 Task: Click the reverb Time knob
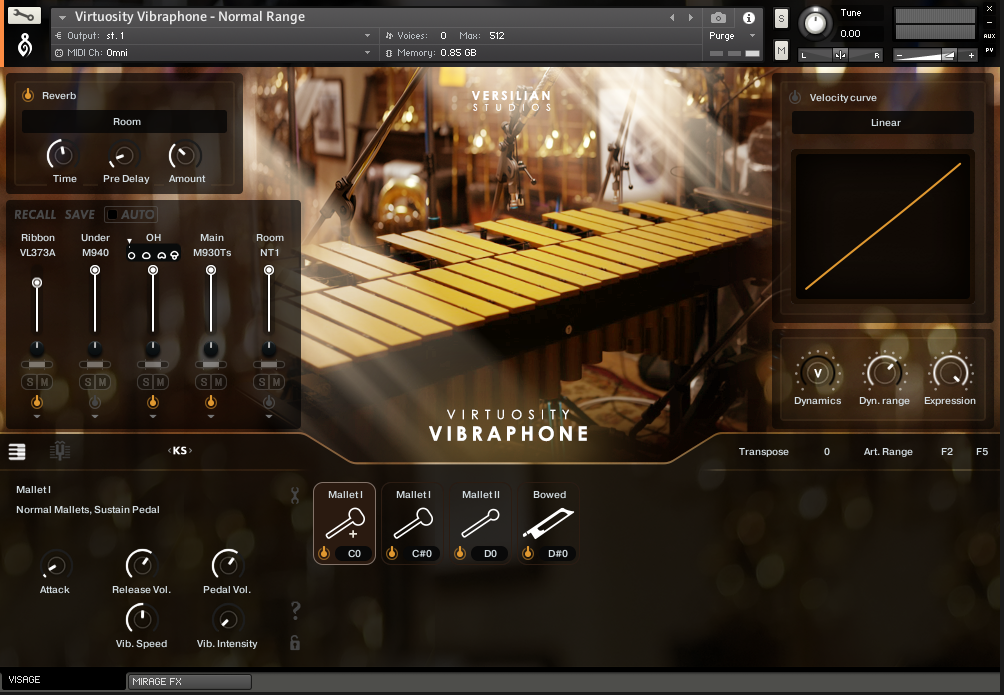click(x=61, y=155)
